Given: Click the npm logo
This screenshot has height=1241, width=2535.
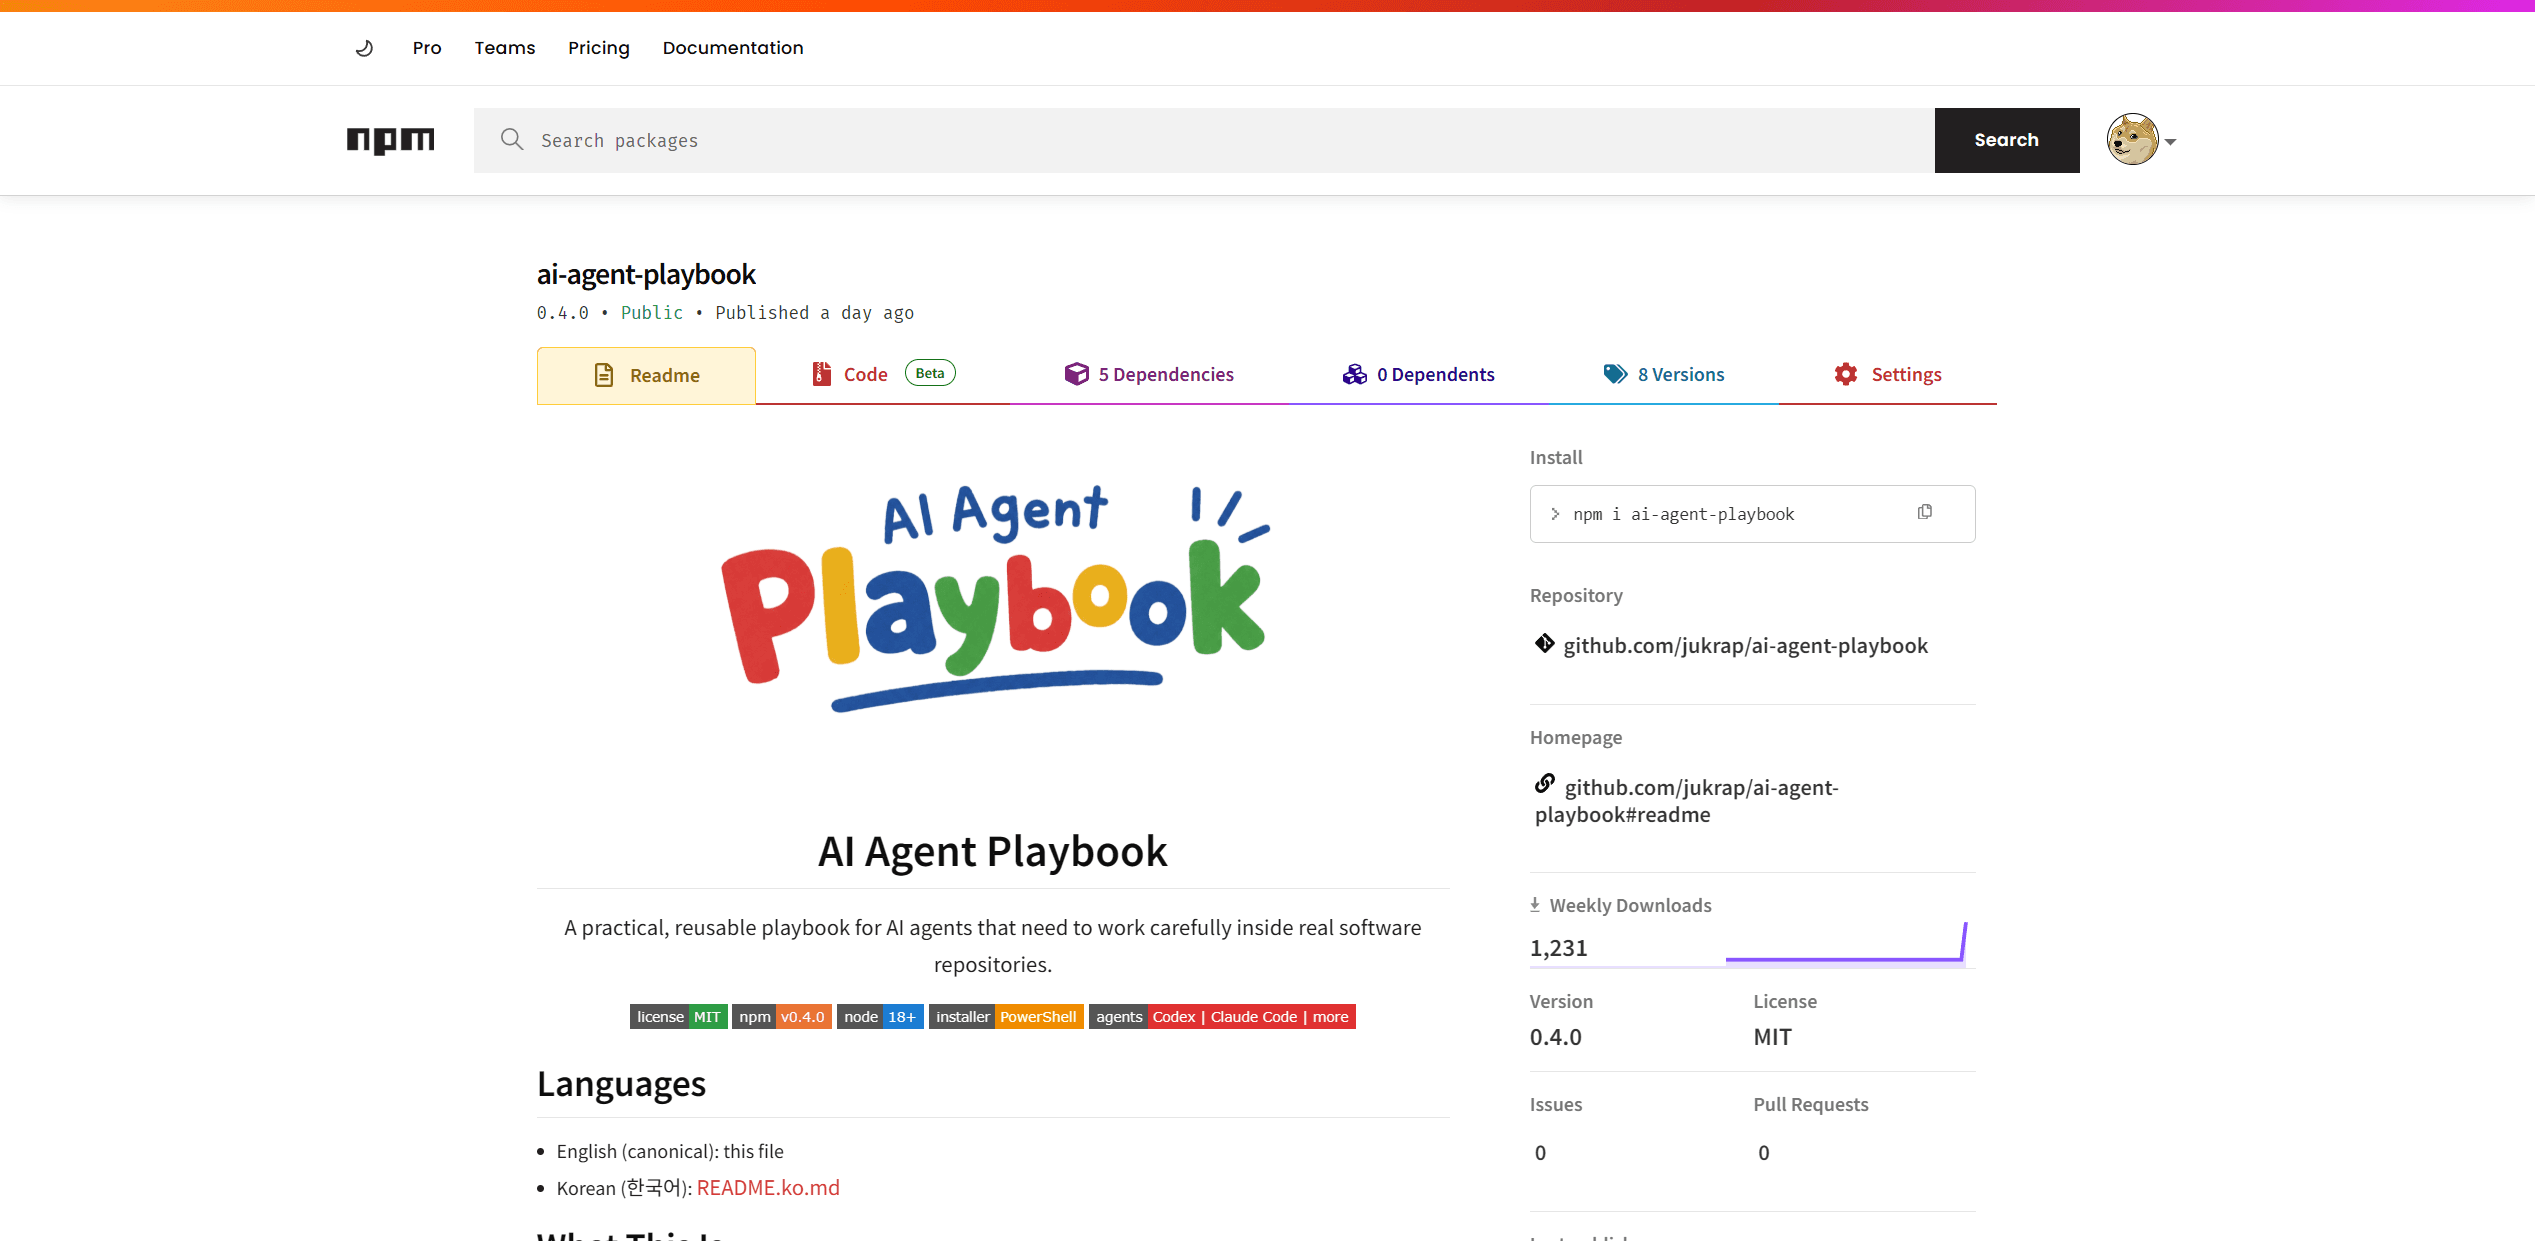Looking at the screenshot, I should click(391, 140).
